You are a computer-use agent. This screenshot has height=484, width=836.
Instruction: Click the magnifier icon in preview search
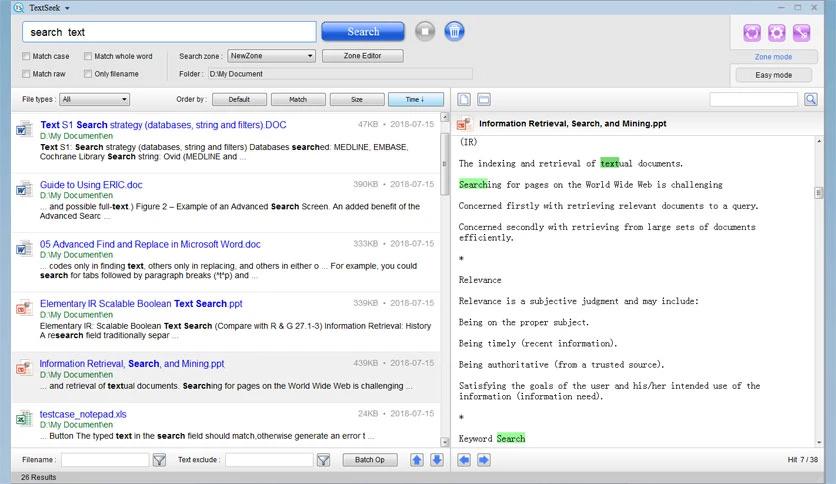pos(810,99)
